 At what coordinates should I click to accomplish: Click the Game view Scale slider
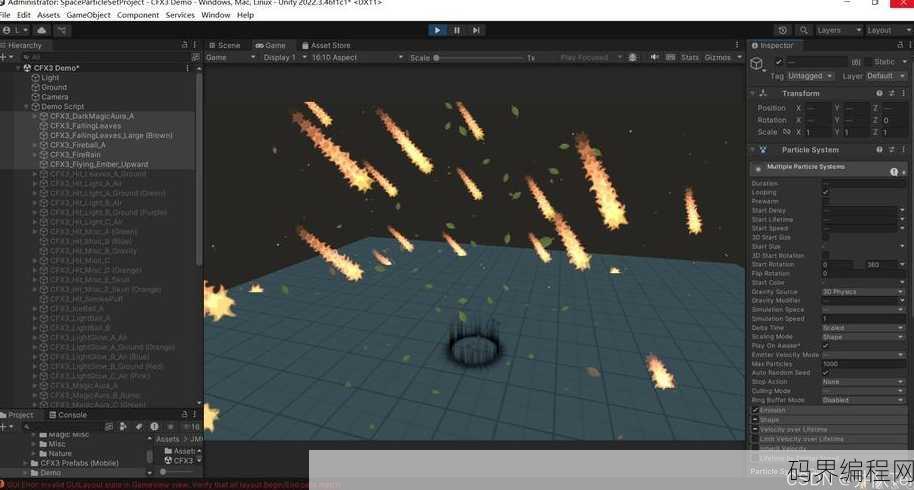478,58
